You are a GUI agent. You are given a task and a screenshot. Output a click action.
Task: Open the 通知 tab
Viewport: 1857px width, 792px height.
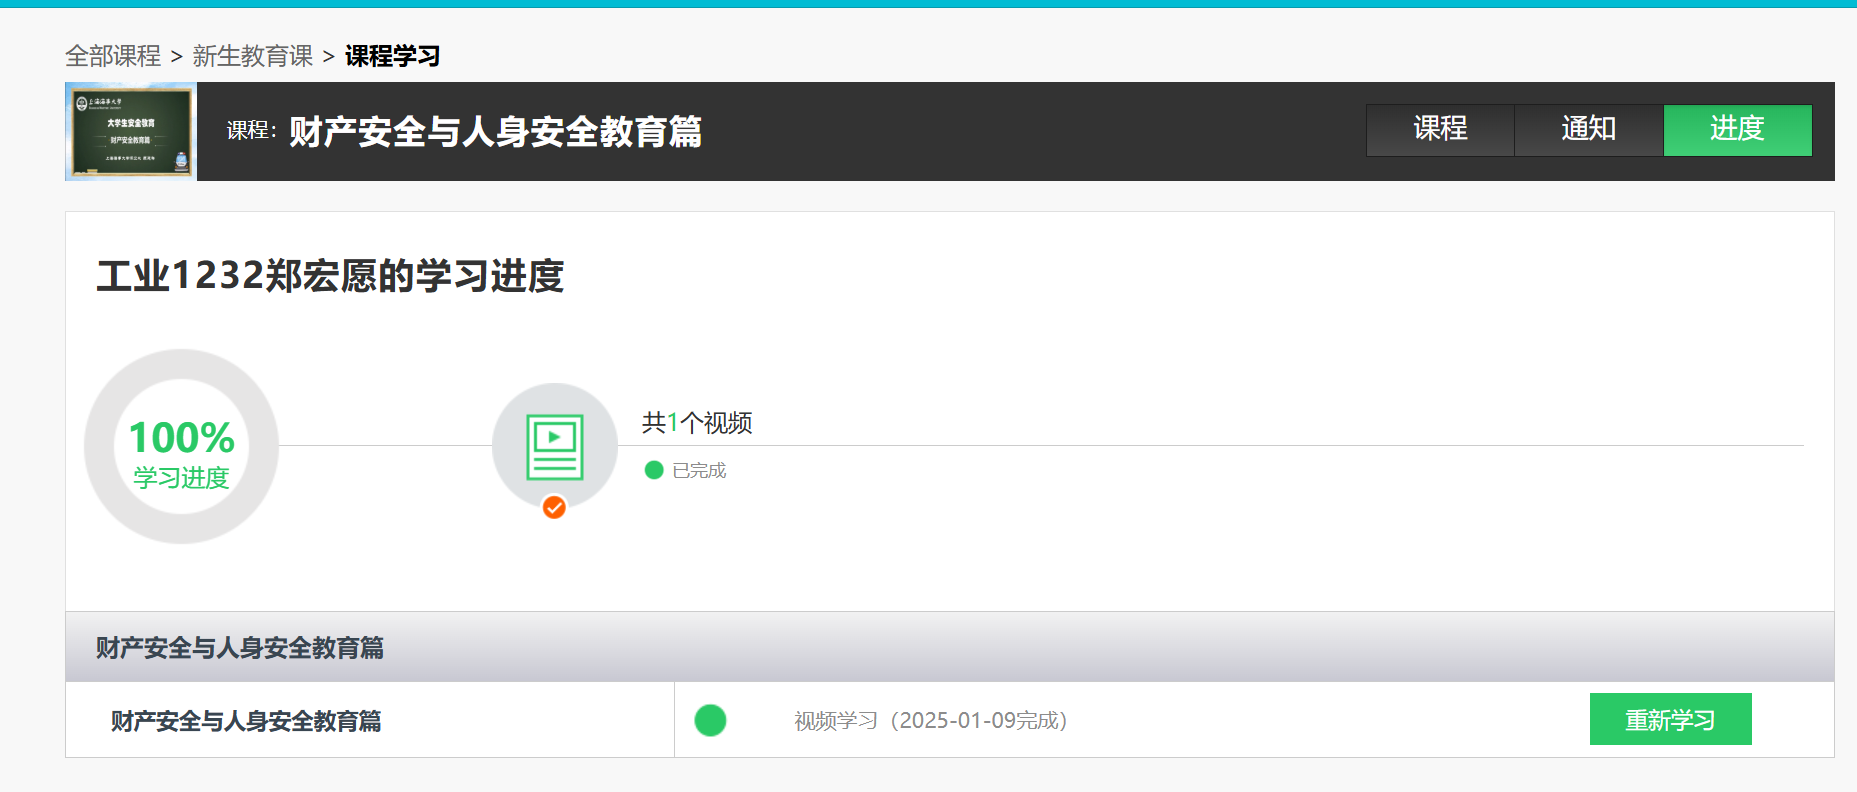click(x=1589, y=130)
